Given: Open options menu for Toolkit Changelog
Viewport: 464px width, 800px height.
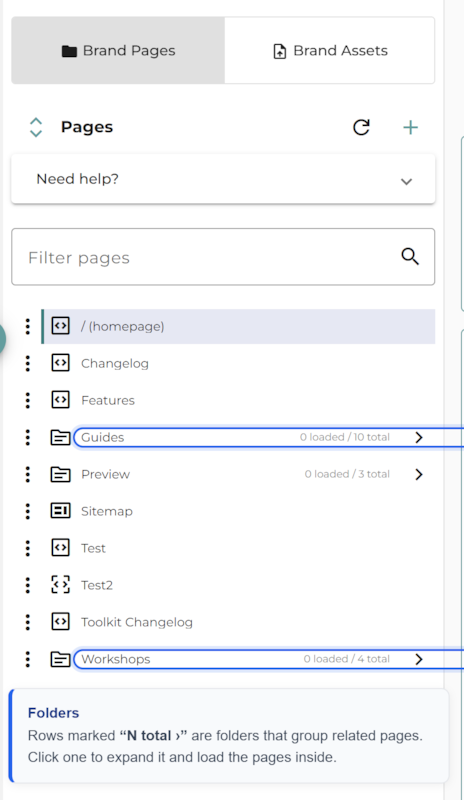Looking at the screenshot, I should (28, 622).
